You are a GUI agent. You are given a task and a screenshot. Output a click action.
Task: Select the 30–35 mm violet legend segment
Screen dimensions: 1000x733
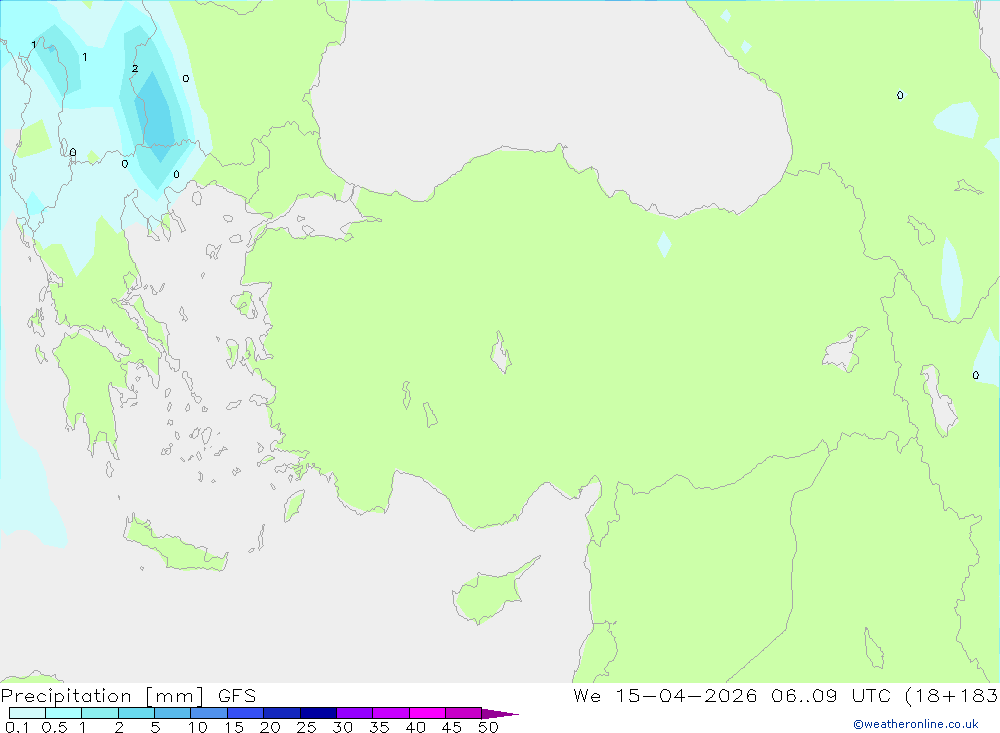point(355,713)
